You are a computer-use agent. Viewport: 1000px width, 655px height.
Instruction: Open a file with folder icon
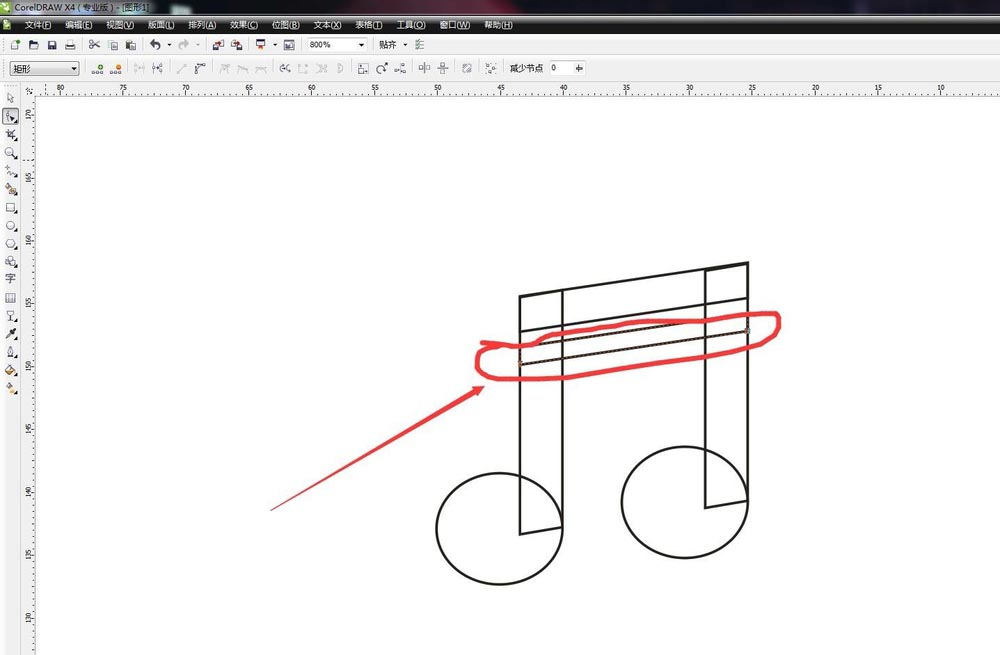coord(34,45)
